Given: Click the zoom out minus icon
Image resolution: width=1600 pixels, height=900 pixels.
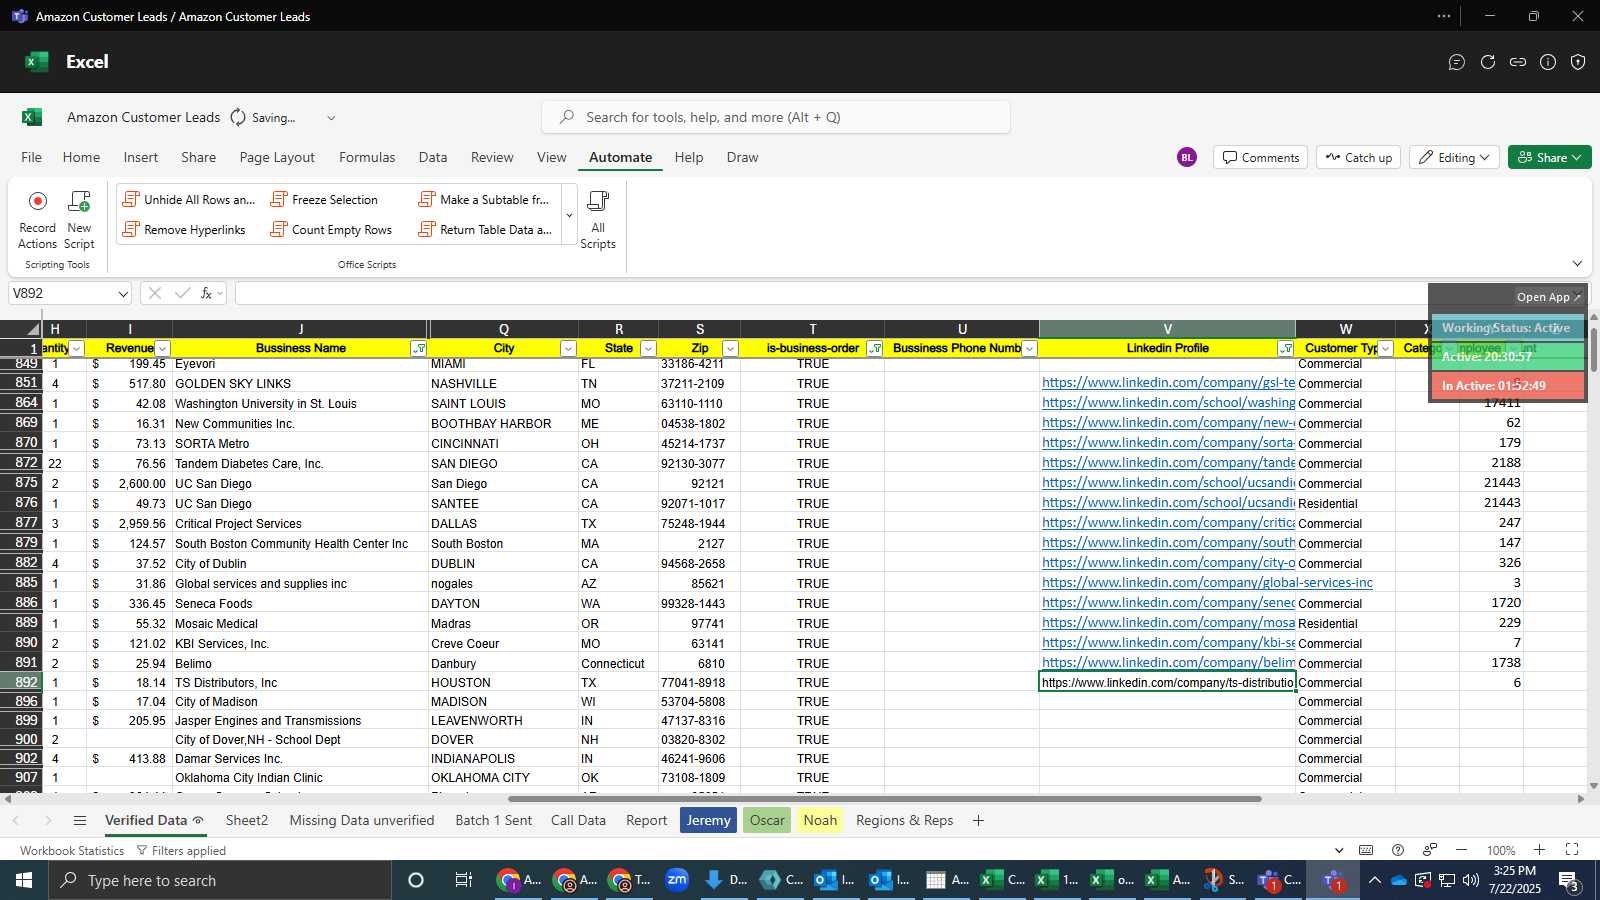Looking at the screenshot, I should [1461, 850].
